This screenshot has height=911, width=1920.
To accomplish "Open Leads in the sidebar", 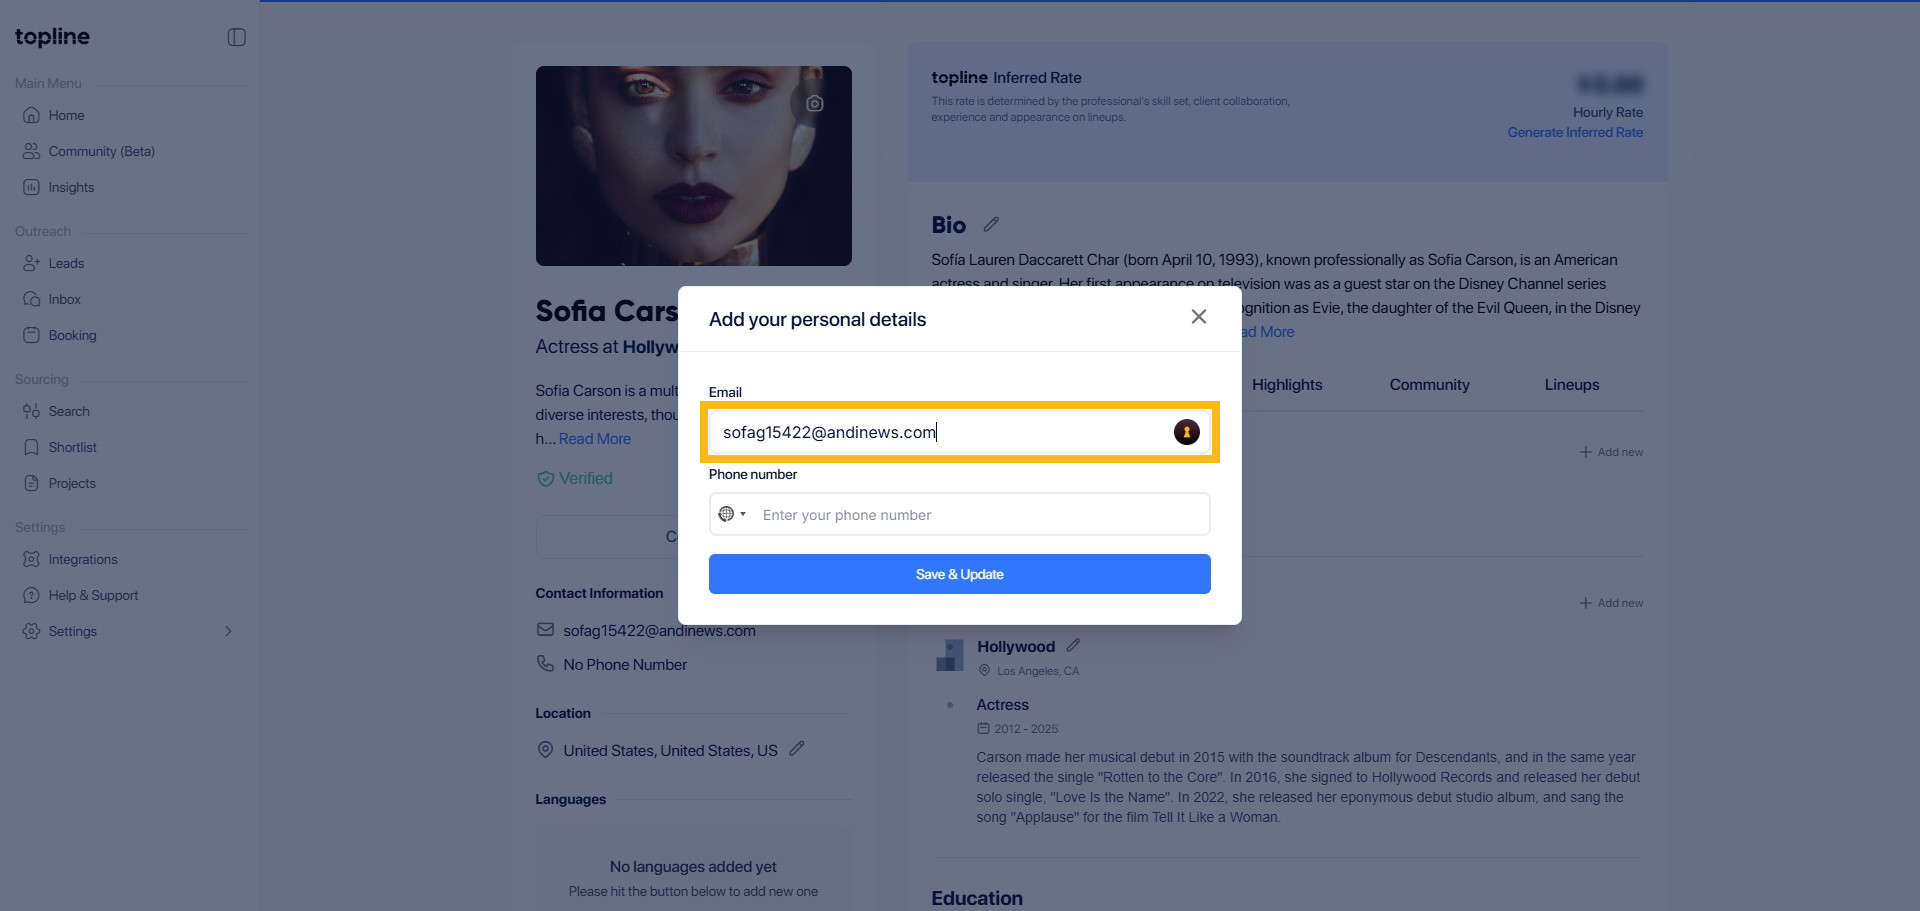I will pyautogui.click(x=66, y=263).
